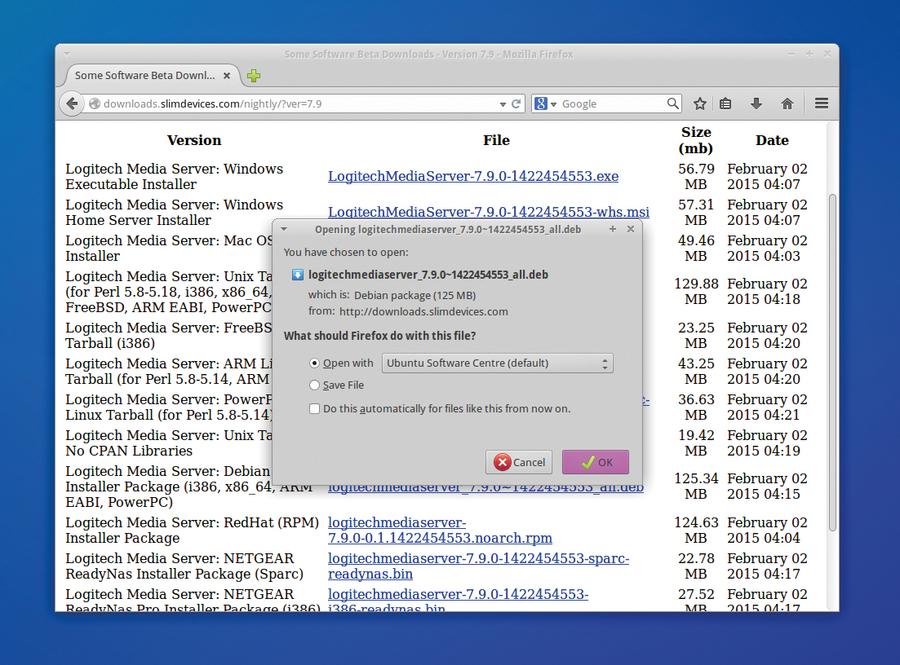Click the RedHat (RPM) Installer Package text

tap(192, 530)
